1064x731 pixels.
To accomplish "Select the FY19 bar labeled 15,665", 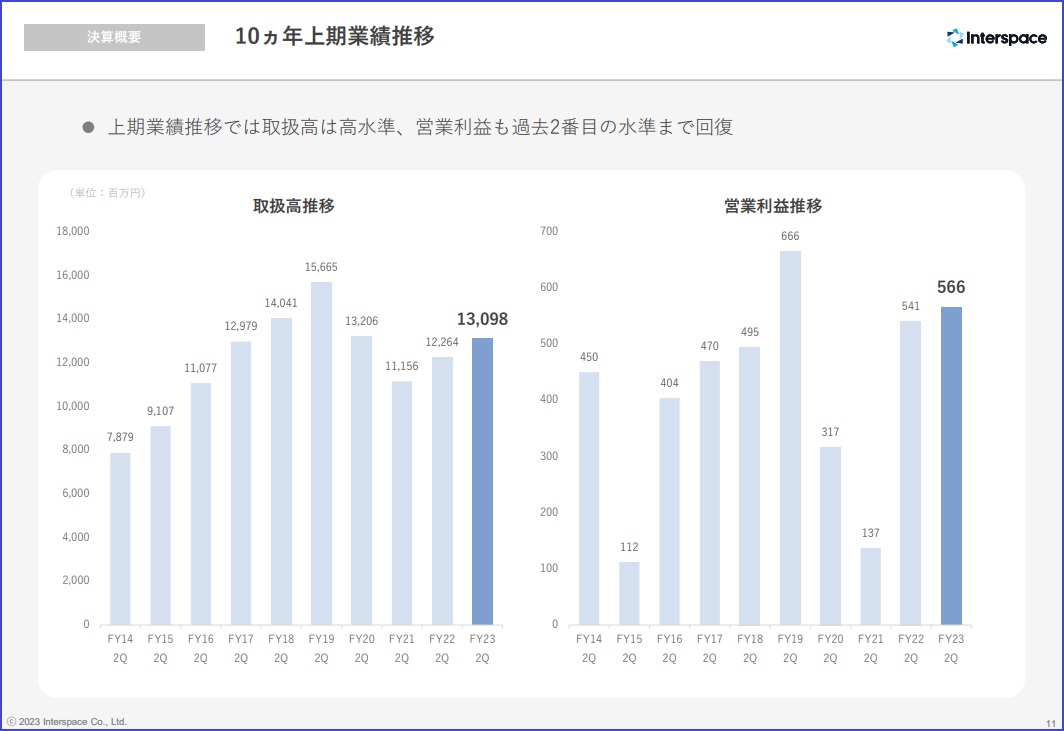I will click(x=321, y=452).
